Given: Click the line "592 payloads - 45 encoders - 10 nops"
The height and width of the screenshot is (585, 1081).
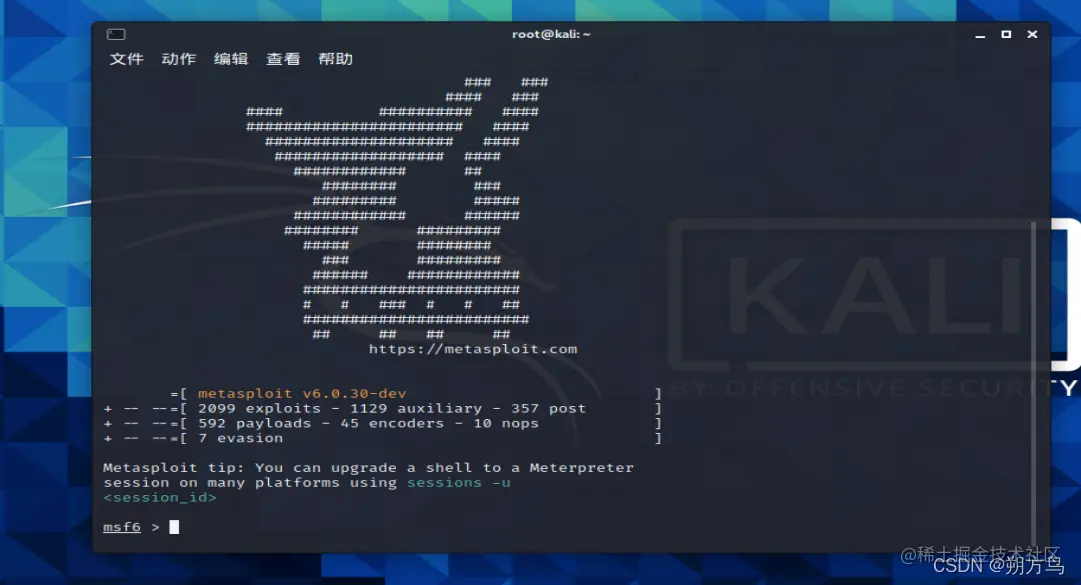Looking at the screenshot, I should pos(368,423).
